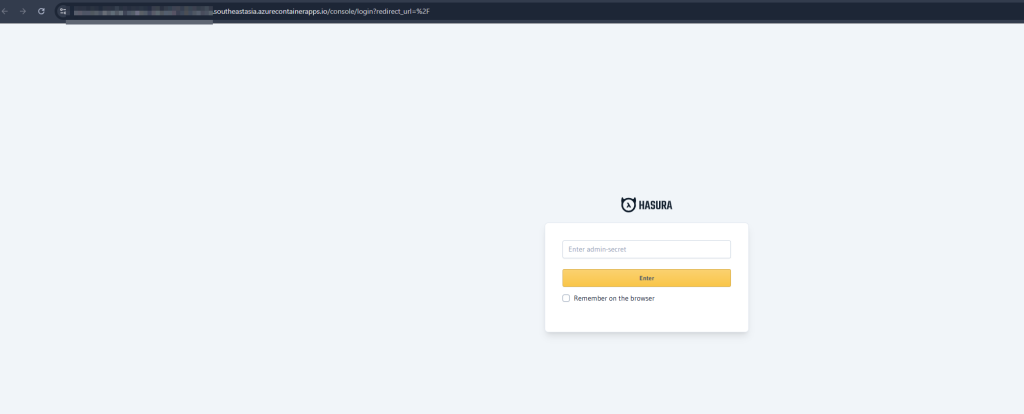Viewport: 1024px width, 414px height.
Task: Focus the Enter admin-secret field
Action: click(x=646, y=249)
